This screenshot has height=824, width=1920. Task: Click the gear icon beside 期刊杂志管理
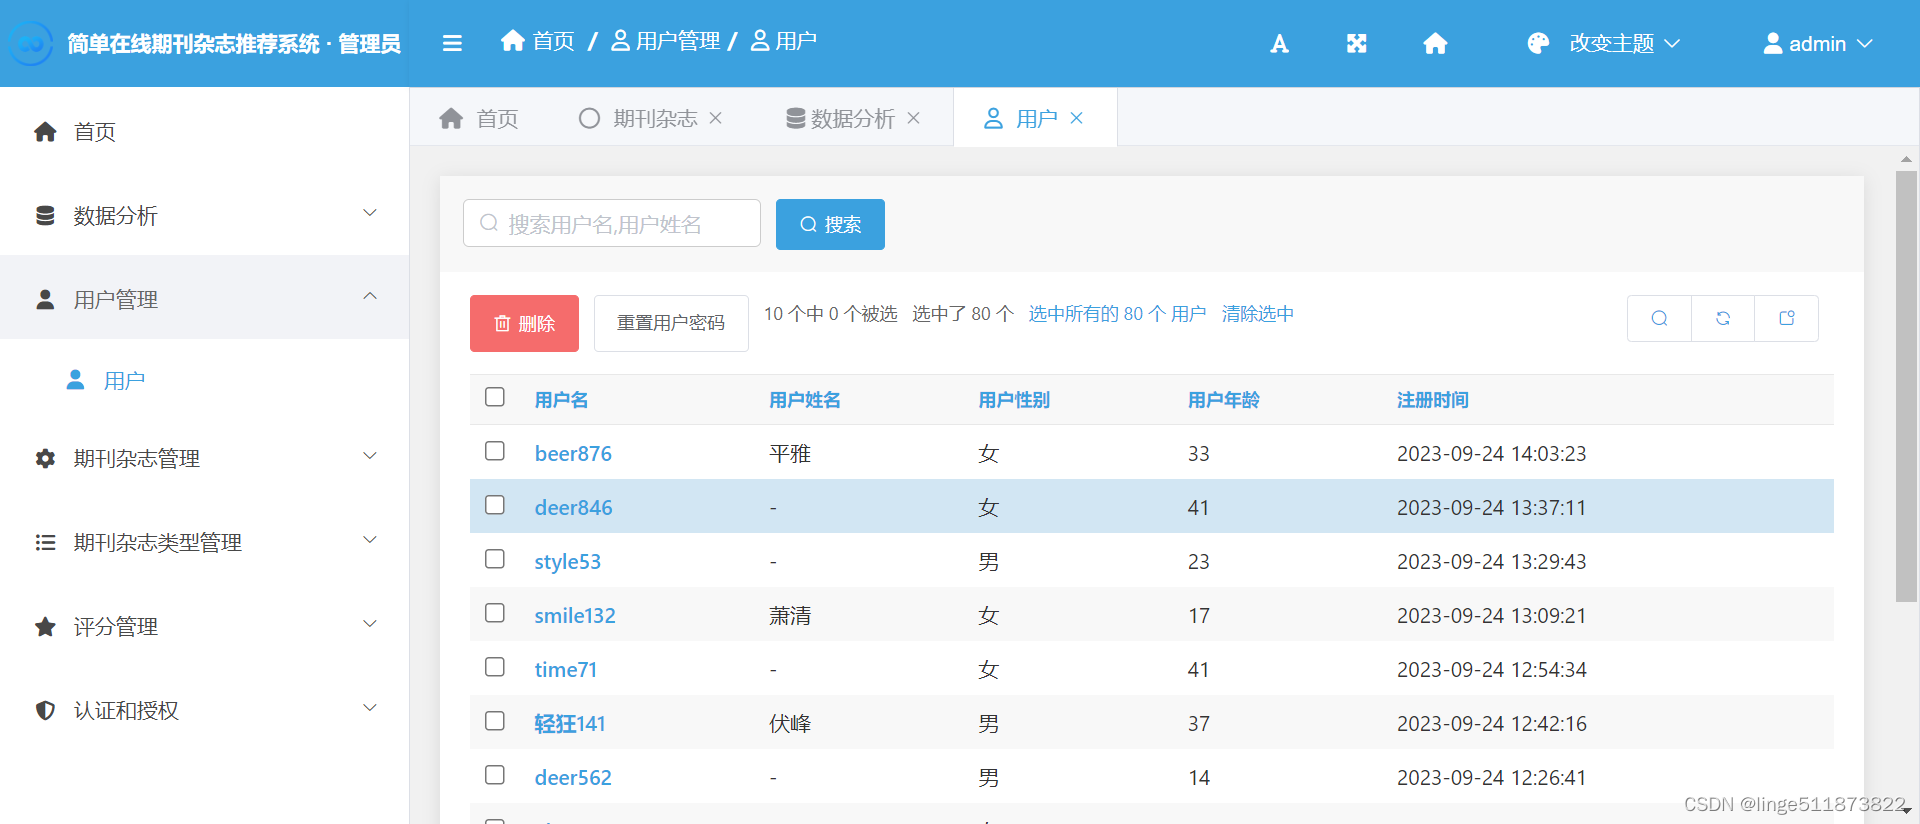tap(45, 458)
